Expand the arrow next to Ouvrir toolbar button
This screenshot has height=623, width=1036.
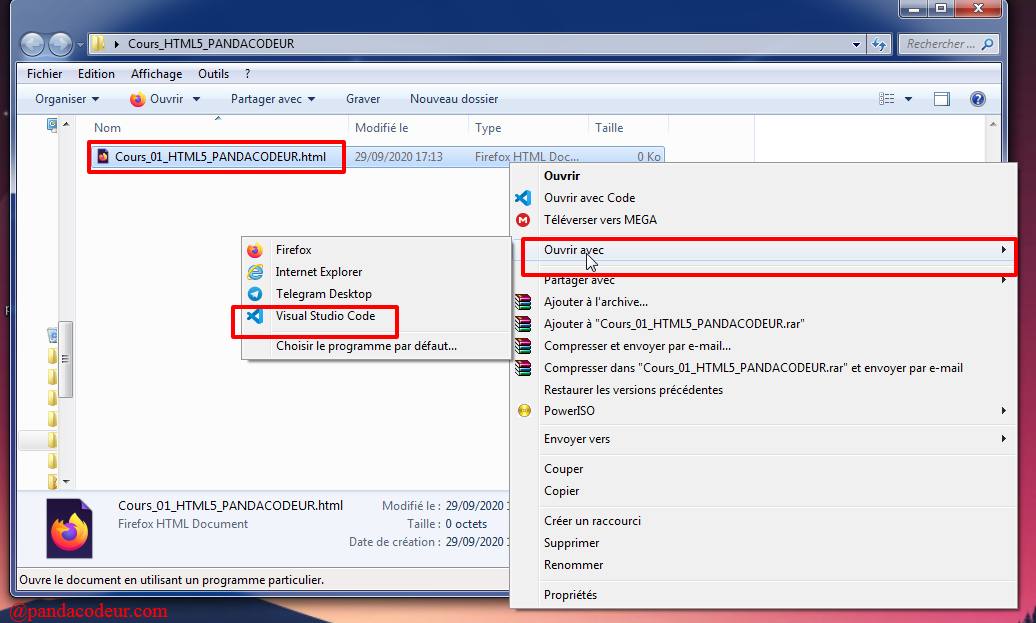[196, 99]
